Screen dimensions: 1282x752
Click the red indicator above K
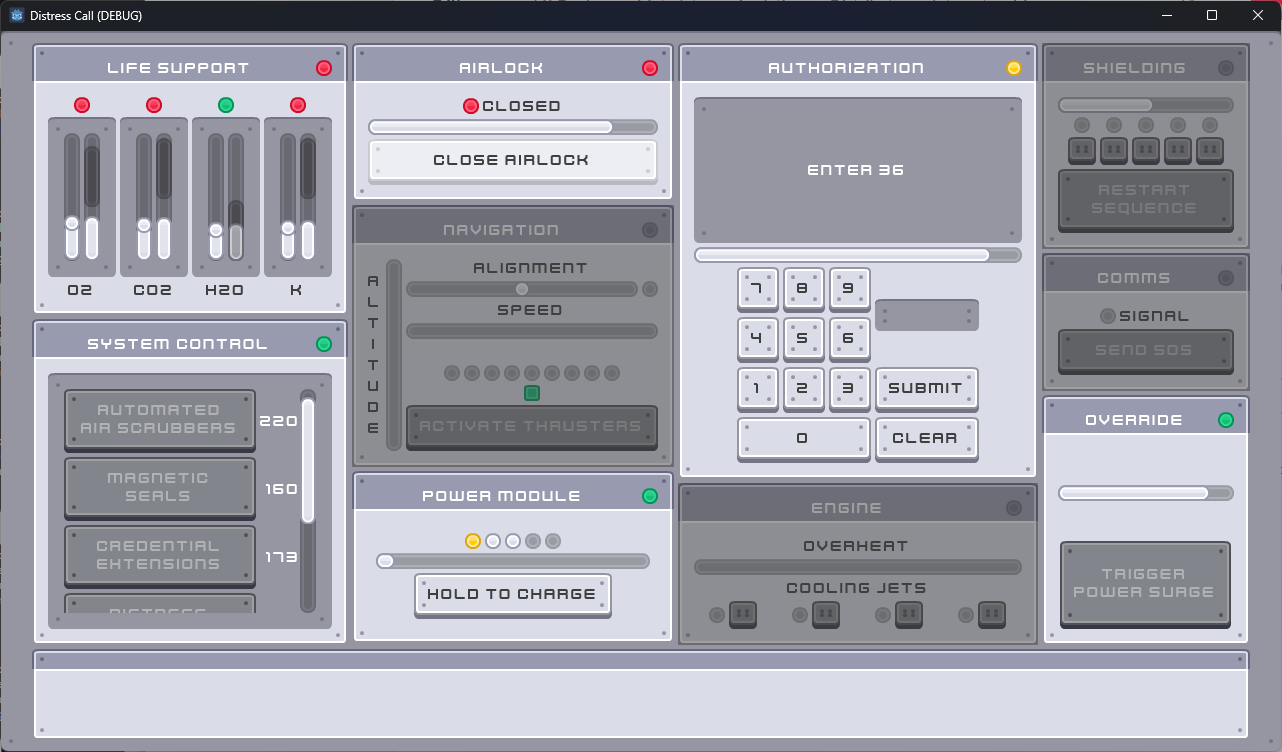click(298, 105)
